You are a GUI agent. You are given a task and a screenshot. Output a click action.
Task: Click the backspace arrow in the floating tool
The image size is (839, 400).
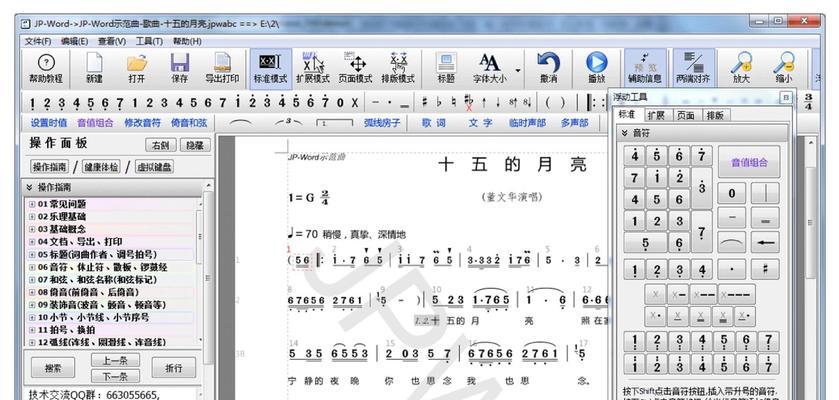(x=765, y=242)
